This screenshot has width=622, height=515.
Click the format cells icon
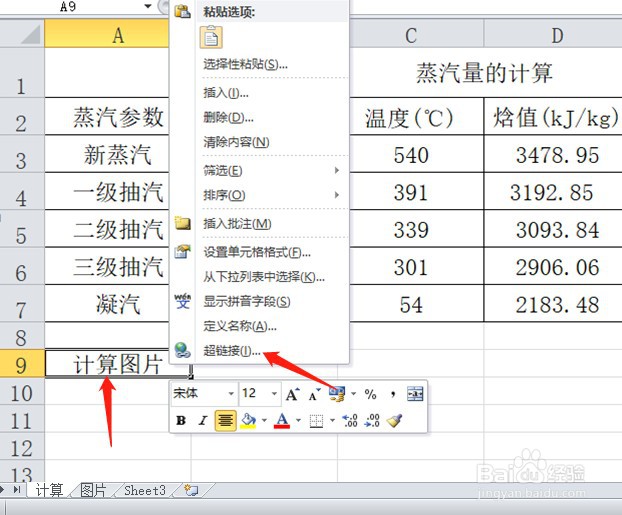[182, 252]
